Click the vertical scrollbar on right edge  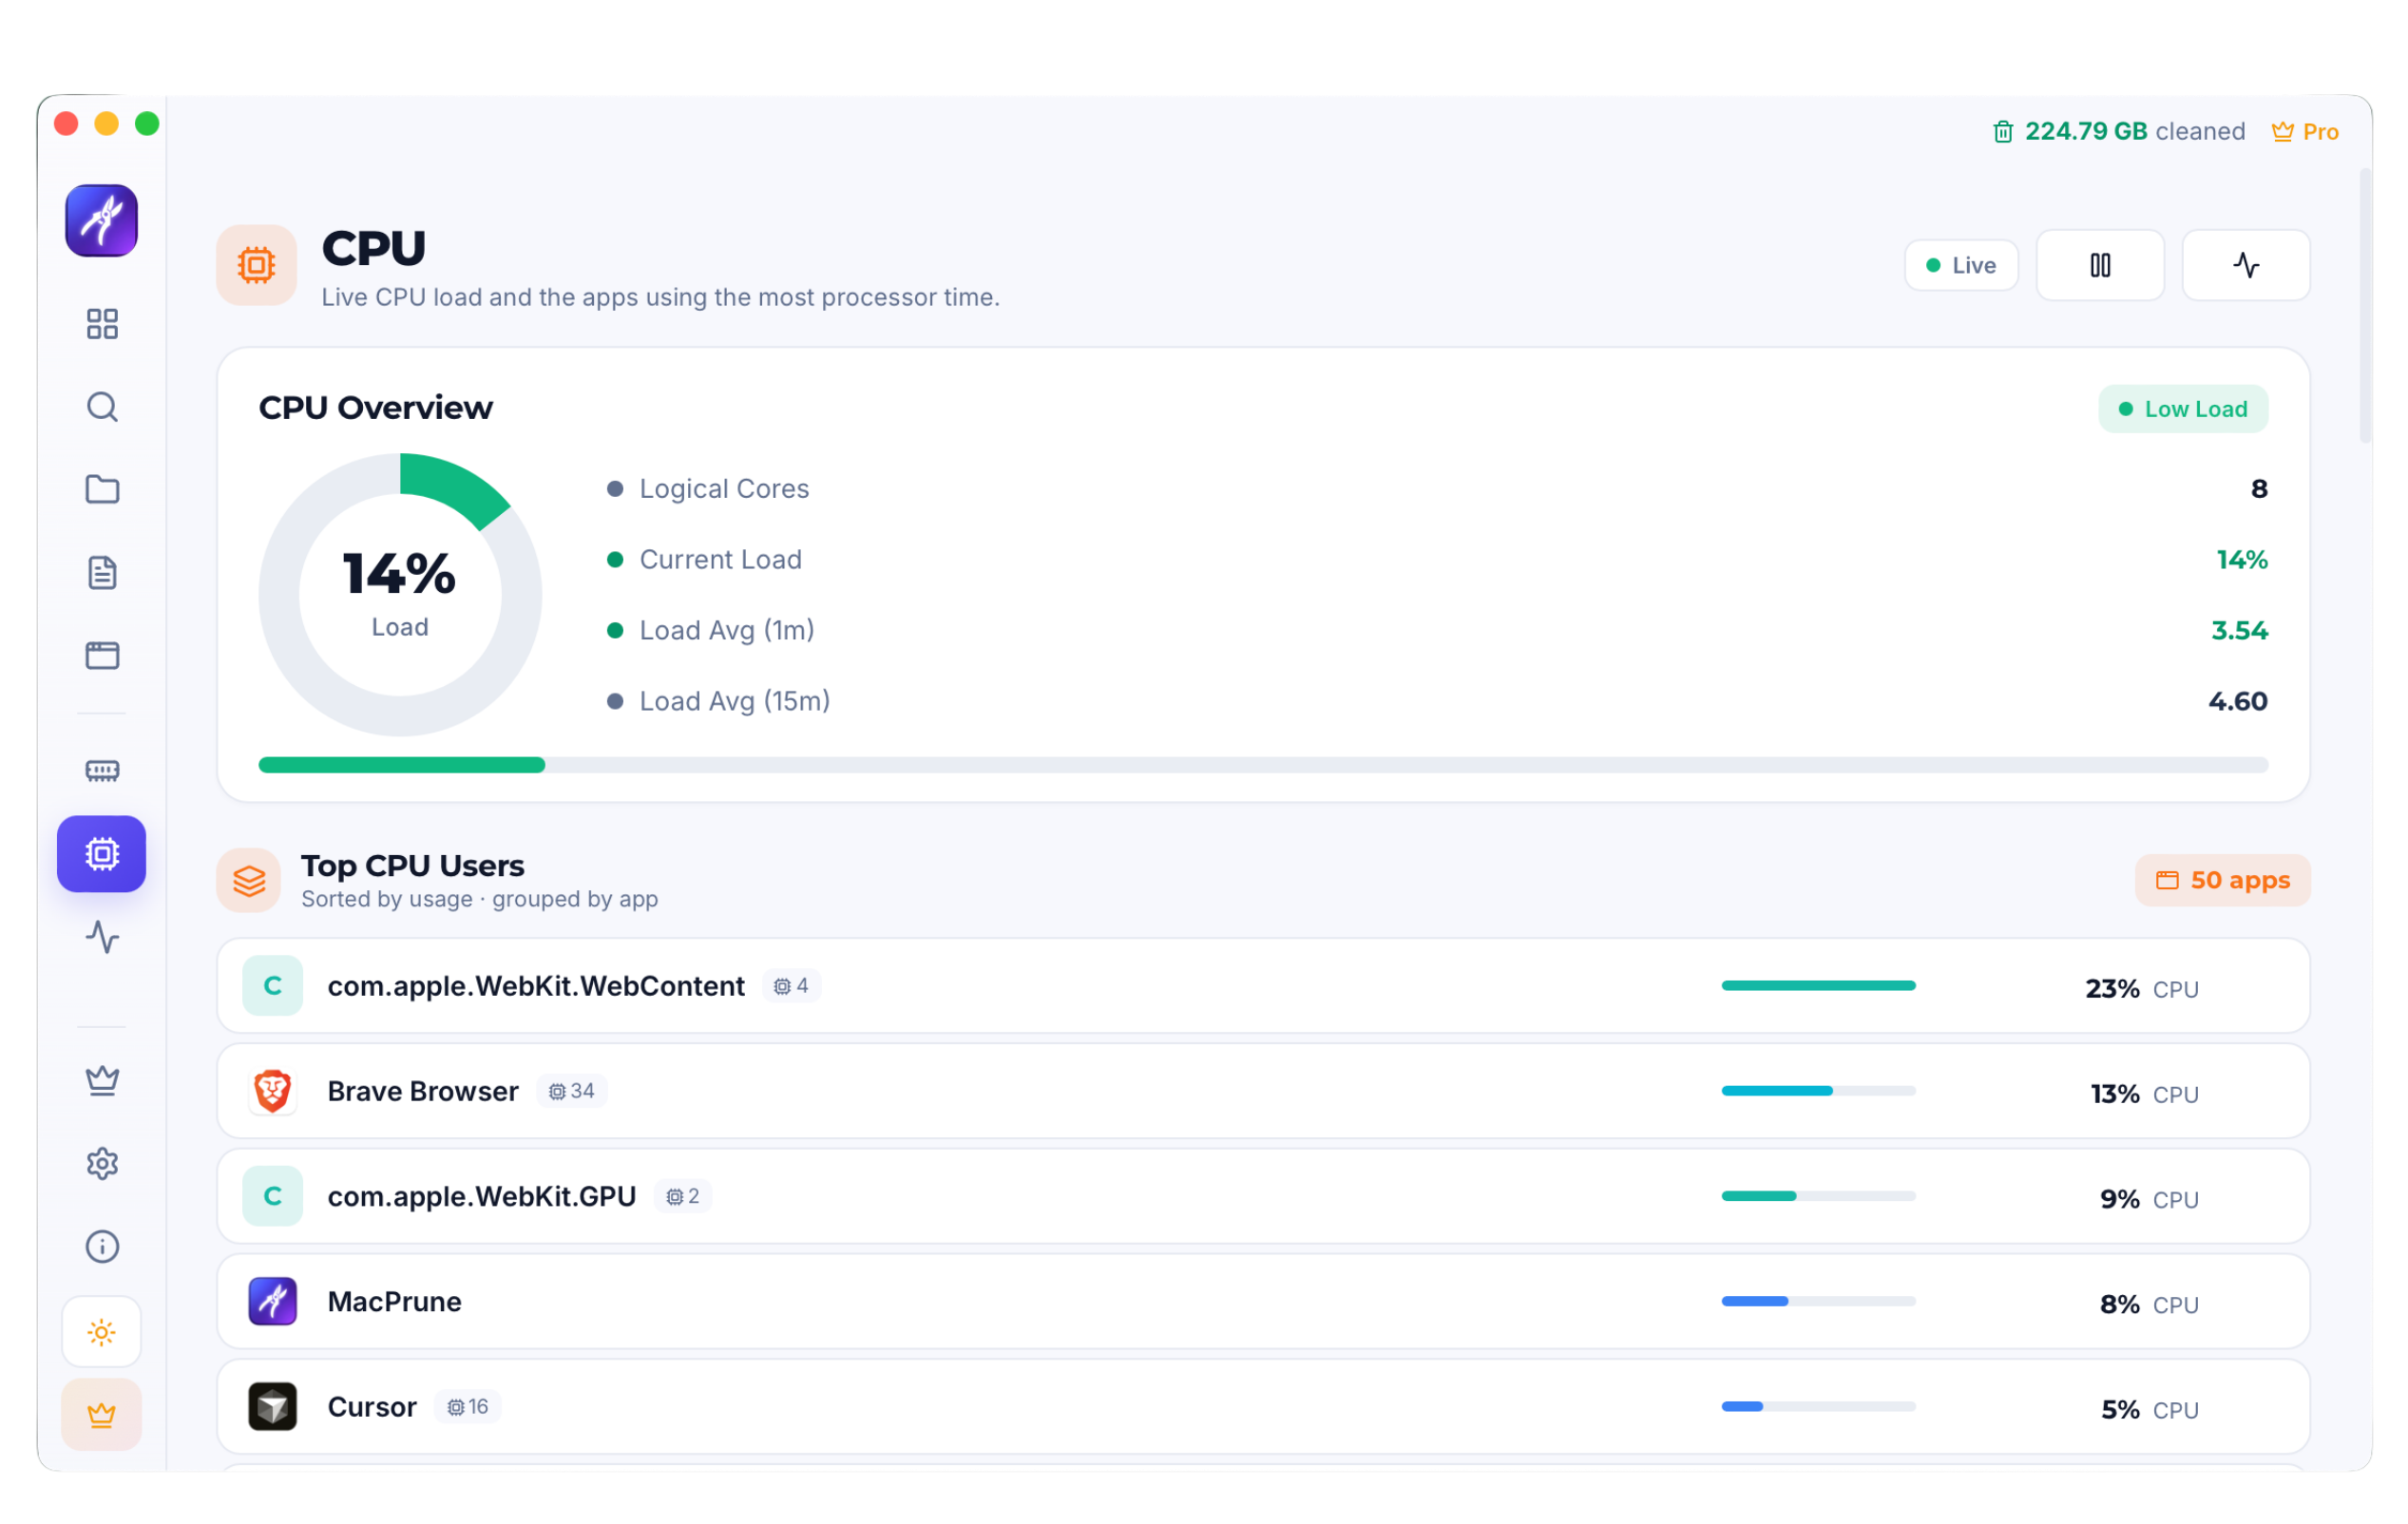[2365, 305]
